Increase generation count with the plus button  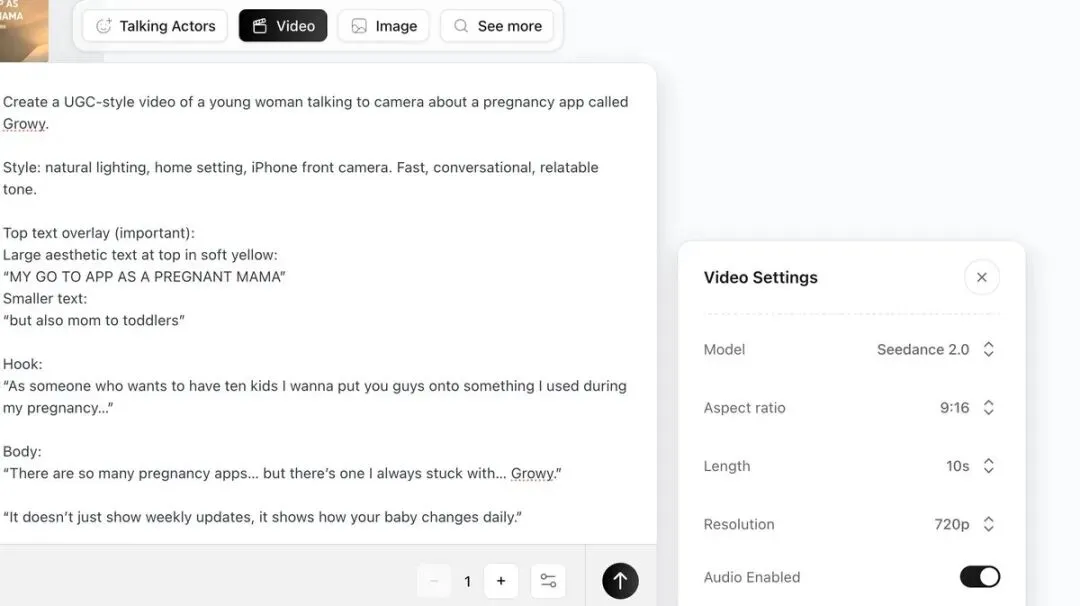(x=501, y=581)
